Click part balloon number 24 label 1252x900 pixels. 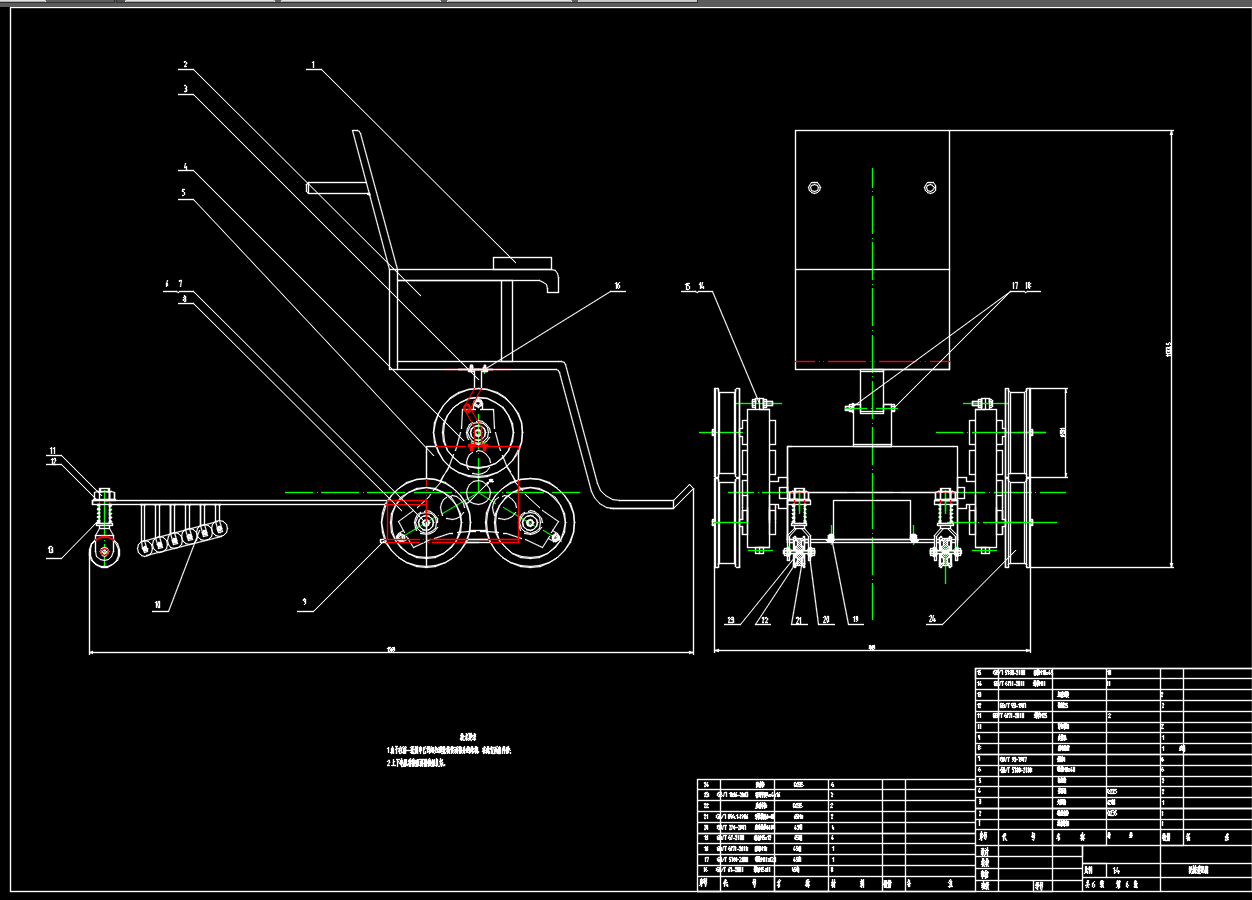(x=932, y=620)
